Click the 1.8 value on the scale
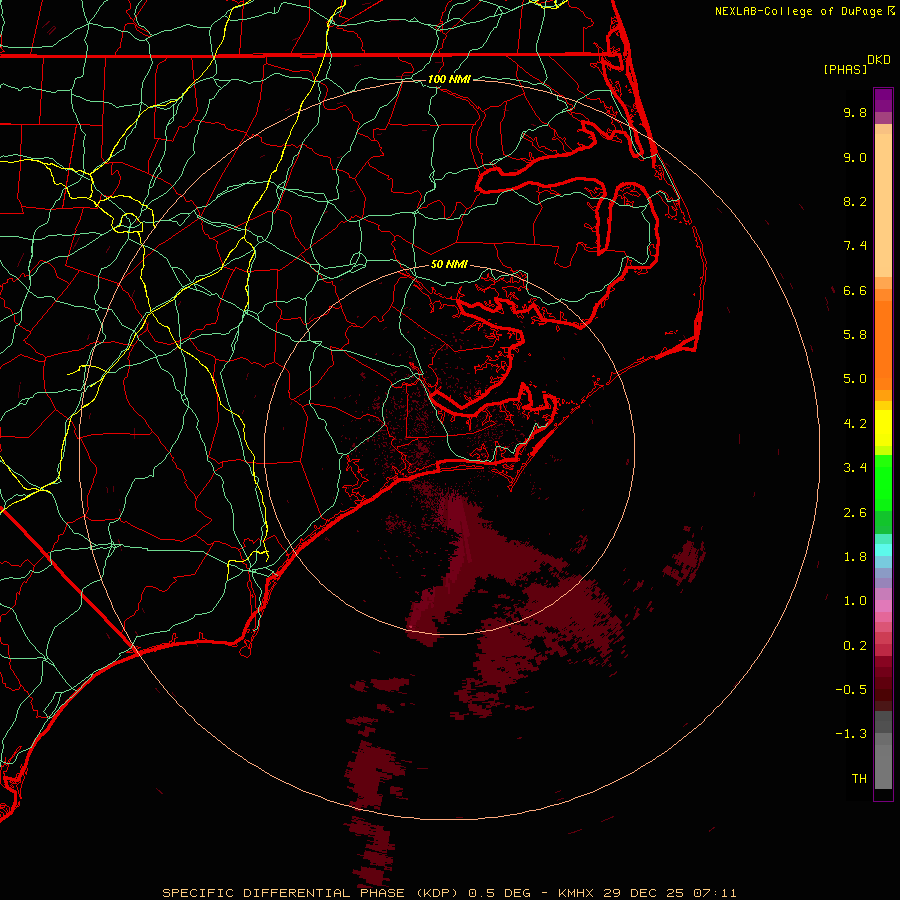 point(855,557)
